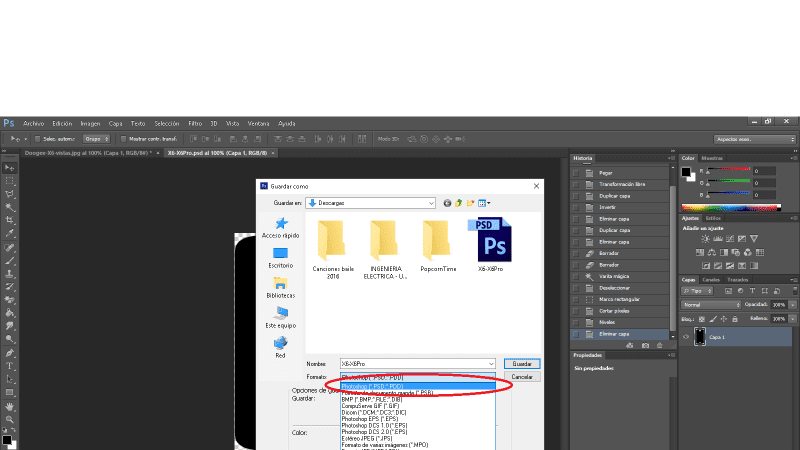Click the Guardar button
This screenshot has width=800, height=450.
(522, 364)
